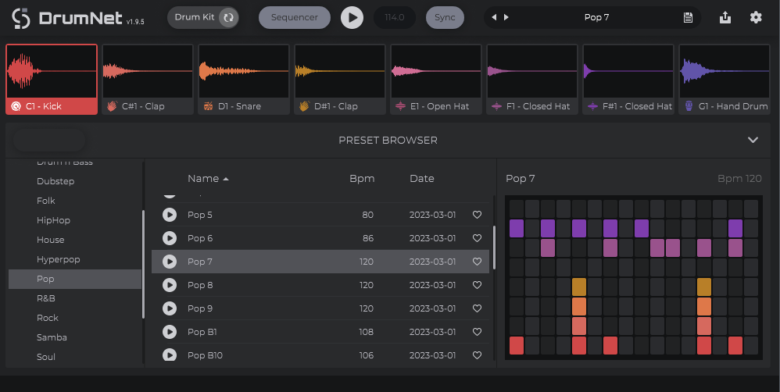The image size is (780, 392).
Task: Start playback with the play button
Action: (352, 17)
